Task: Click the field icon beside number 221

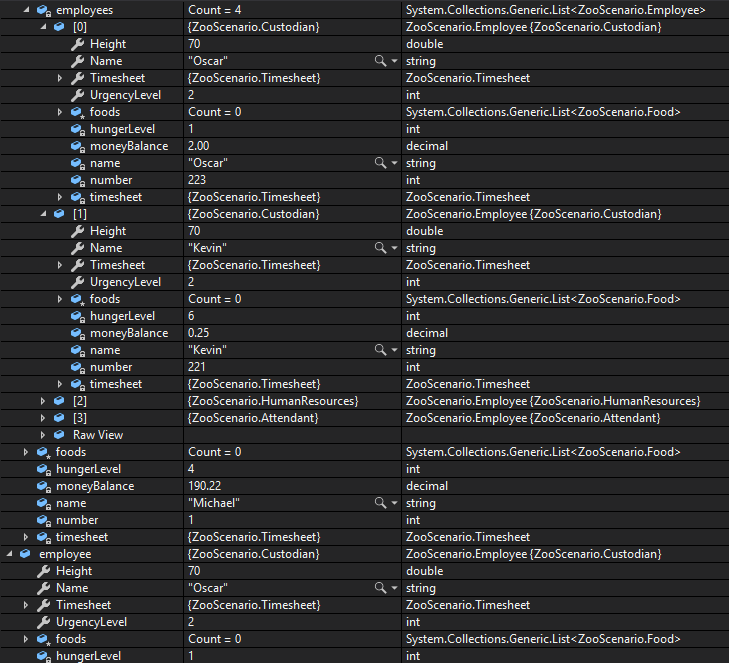Action: click(77, 367)
